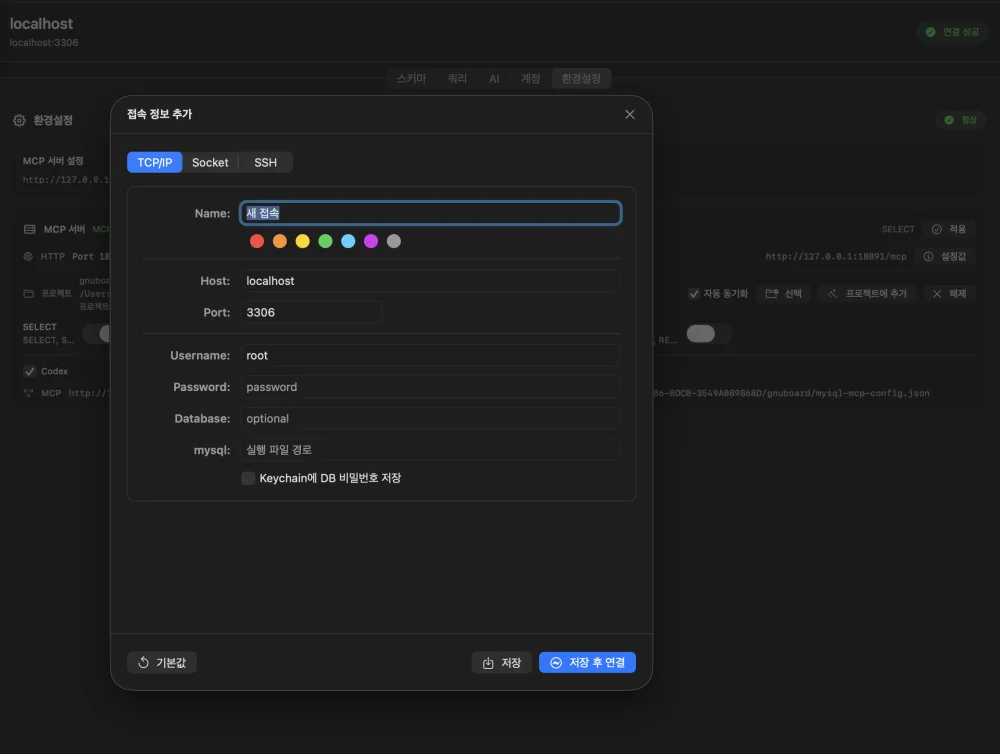Click the 저장 button
The height and width of the screenshot is (754, 1000).
click(502, 663)
